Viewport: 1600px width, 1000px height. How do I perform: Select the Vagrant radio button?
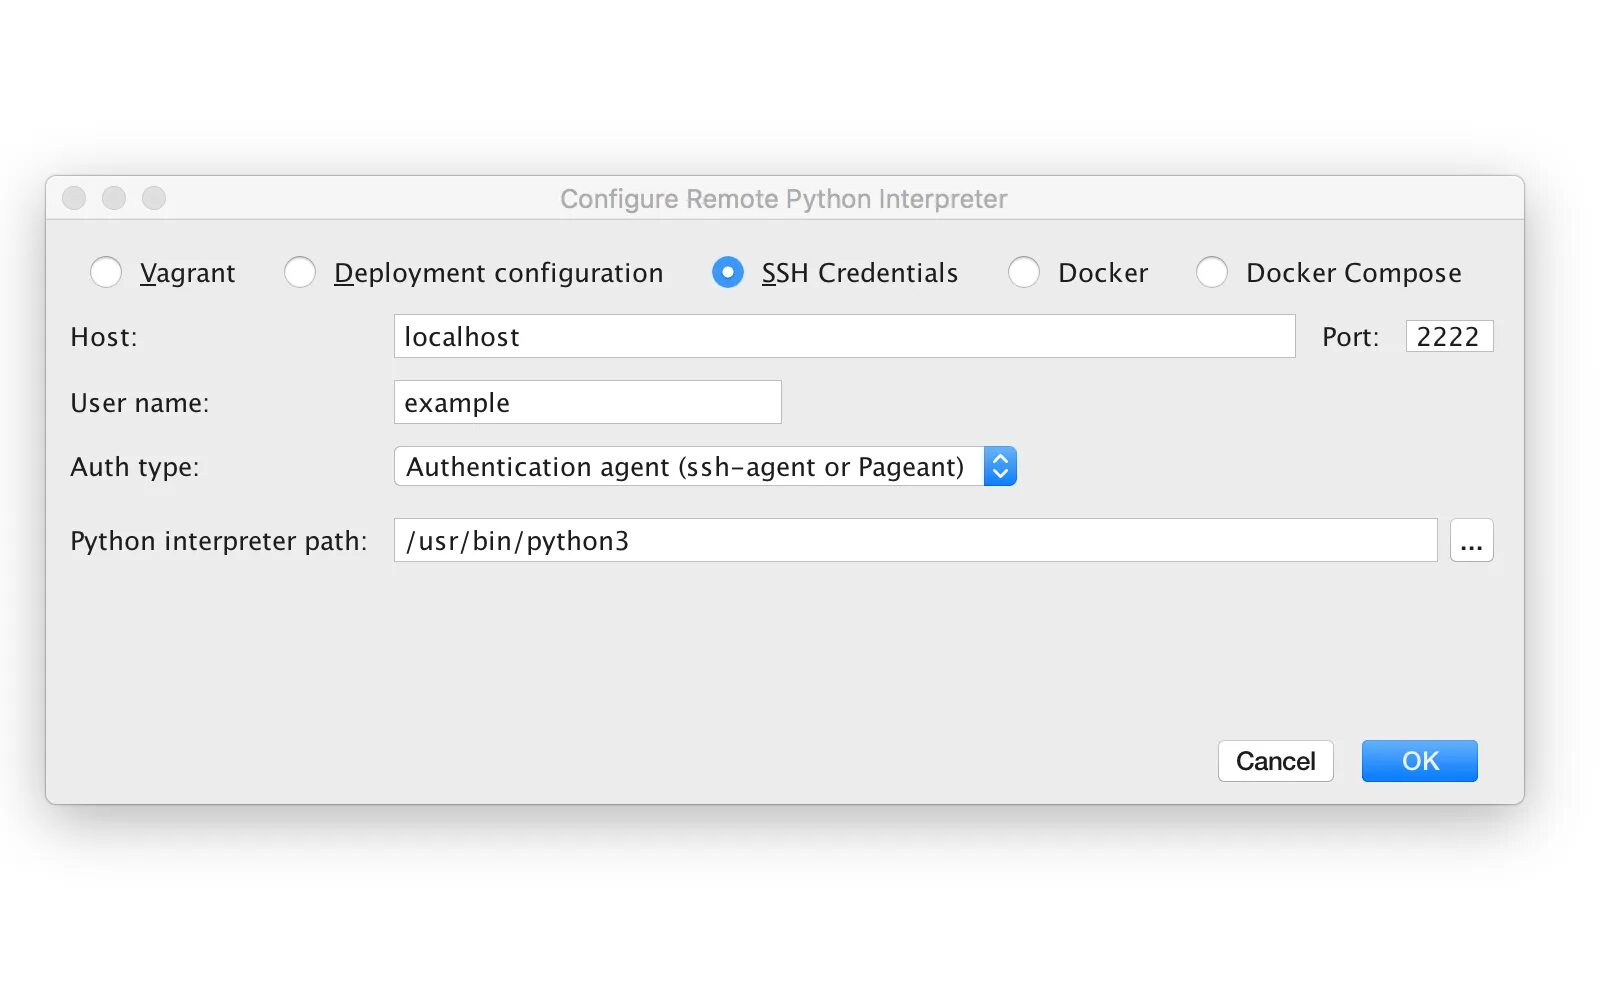[106, 272]
